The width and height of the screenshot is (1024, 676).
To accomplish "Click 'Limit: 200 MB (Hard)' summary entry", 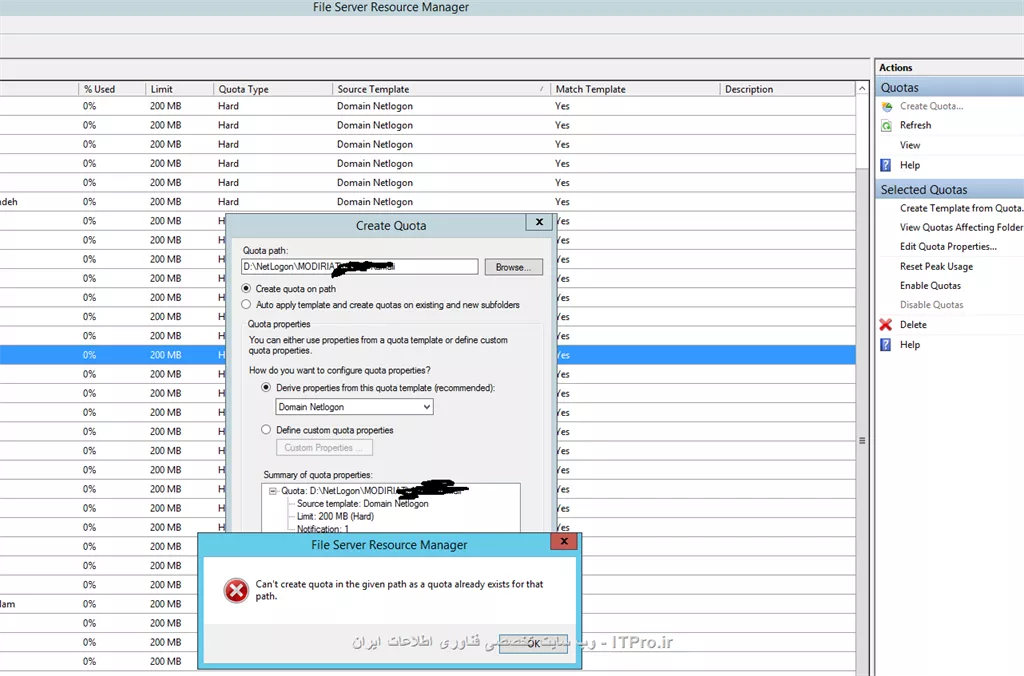I will click(x=335, y=516).
